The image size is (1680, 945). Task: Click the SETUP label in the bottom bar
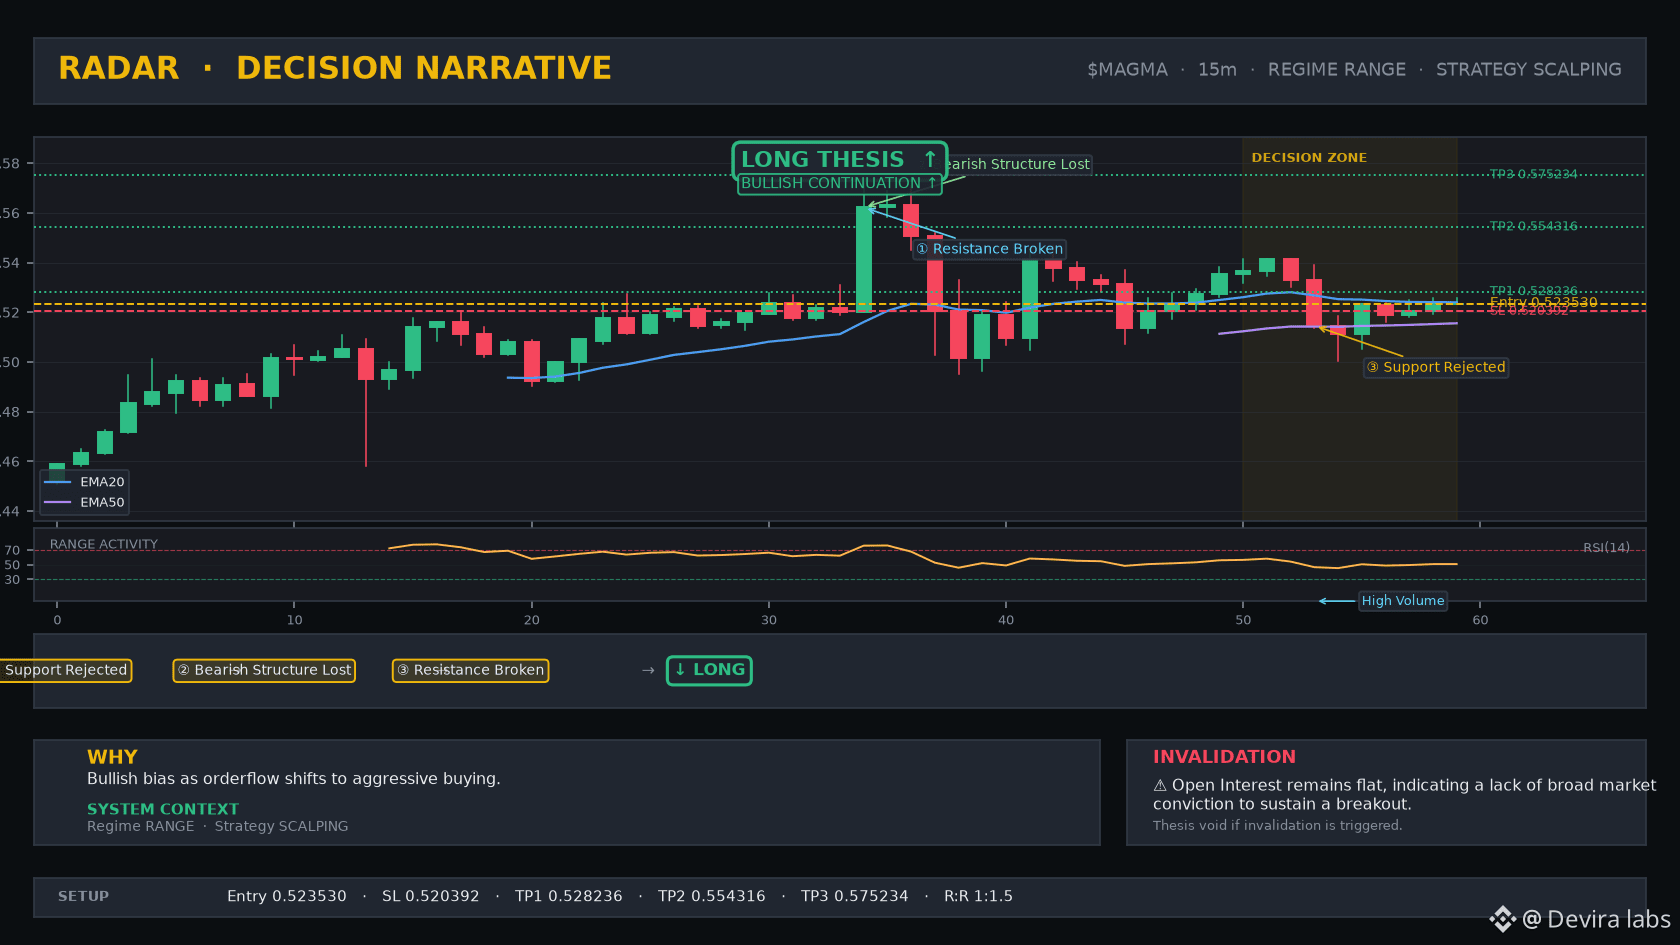[83, 897]
